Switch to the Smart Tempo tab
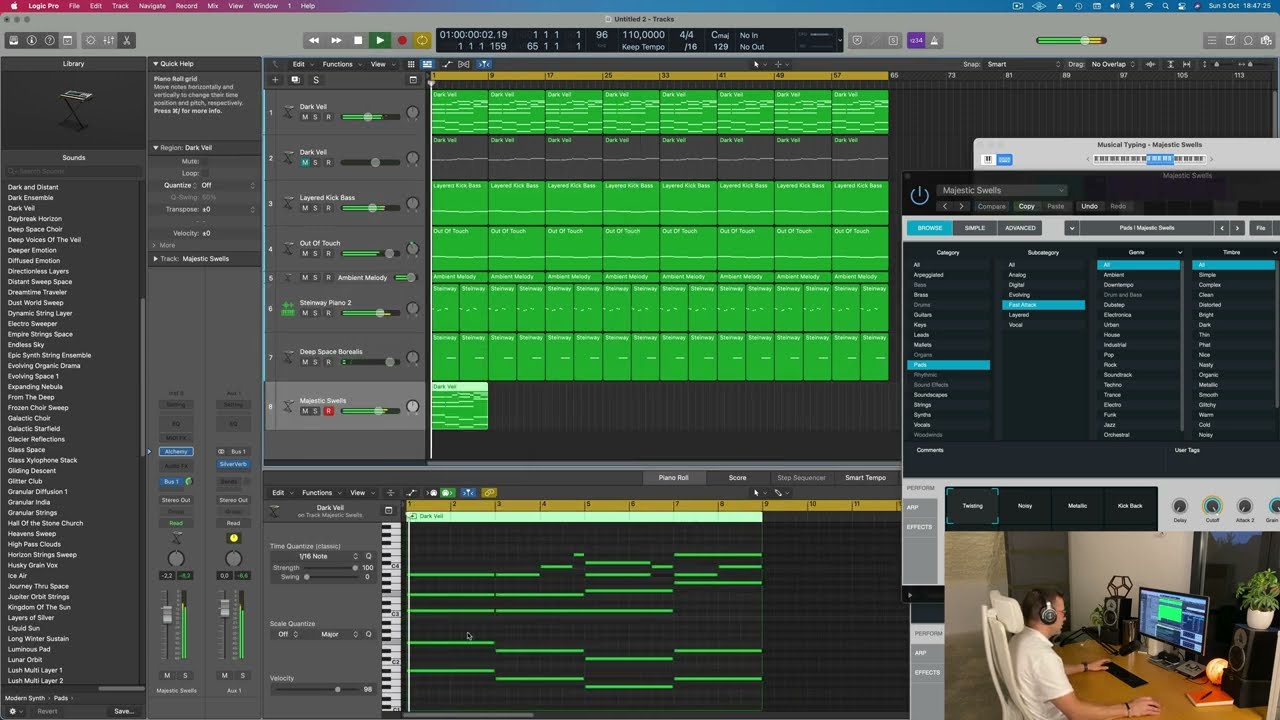 pyautogui.click(x=865, y=478)
